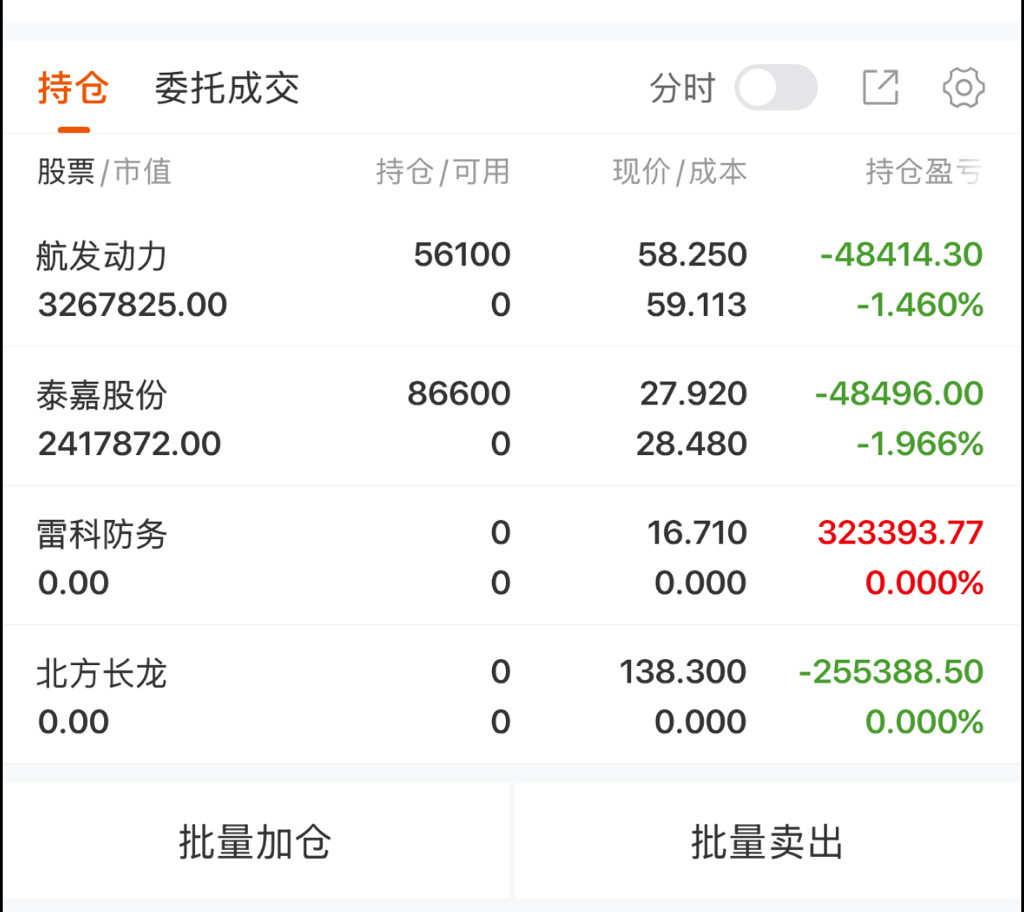
Task: Click 泰嘉股份 market value 2417872.00
Action: click(x=130, y=444)
